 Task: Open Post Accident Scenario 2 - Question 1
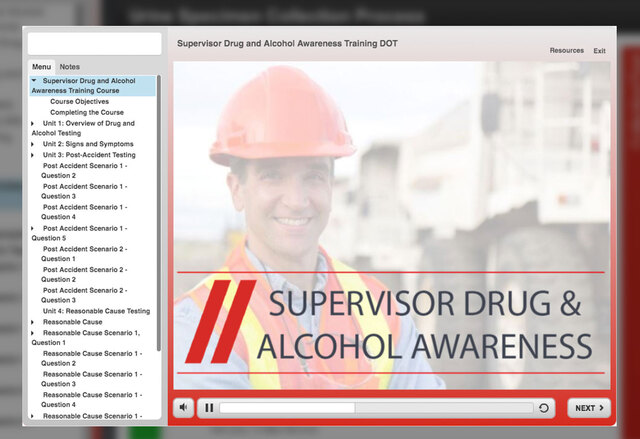[84, 254]
